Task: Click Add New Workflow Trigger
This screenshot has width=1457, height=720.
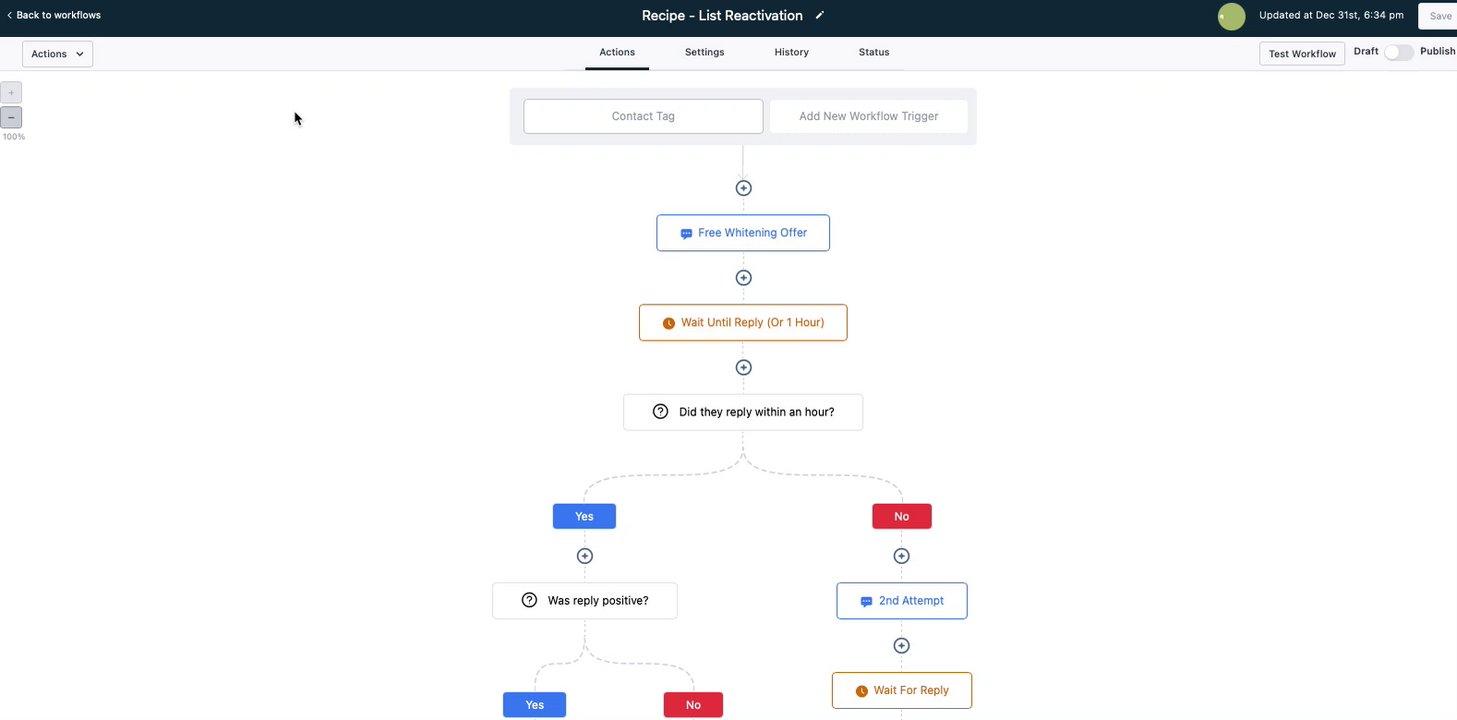Action: point(868,116)
